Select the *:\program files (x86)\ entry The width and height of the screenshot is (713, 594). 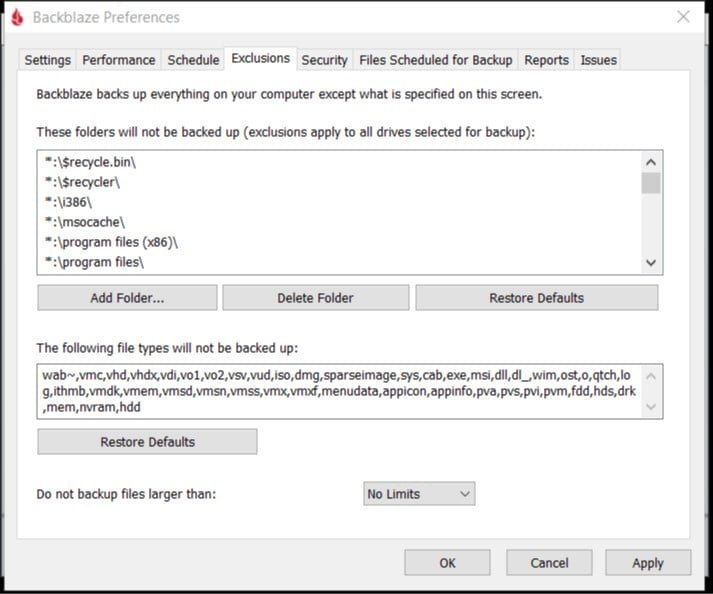click(111, 242)
